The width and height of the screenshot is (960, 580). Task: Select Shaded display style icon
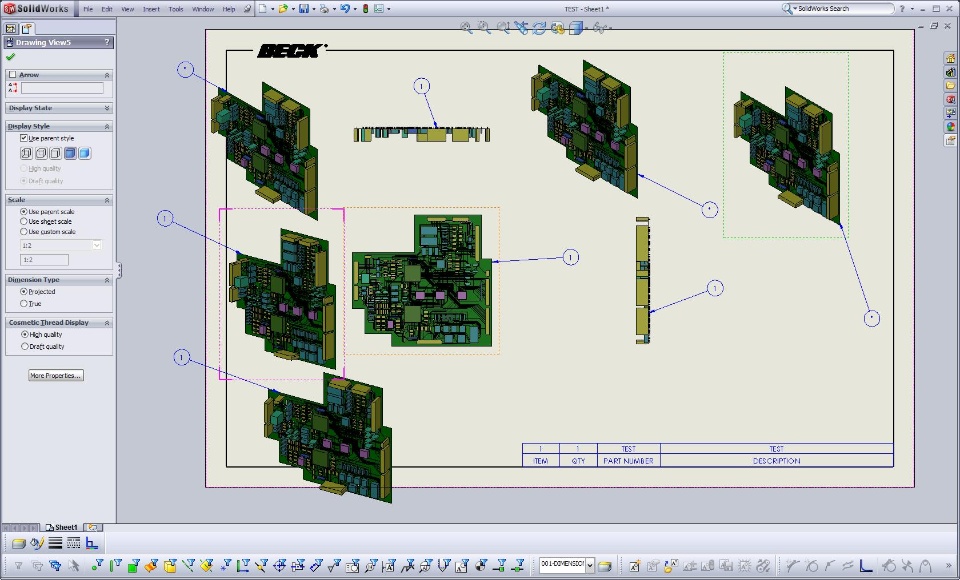click(85, 153)
